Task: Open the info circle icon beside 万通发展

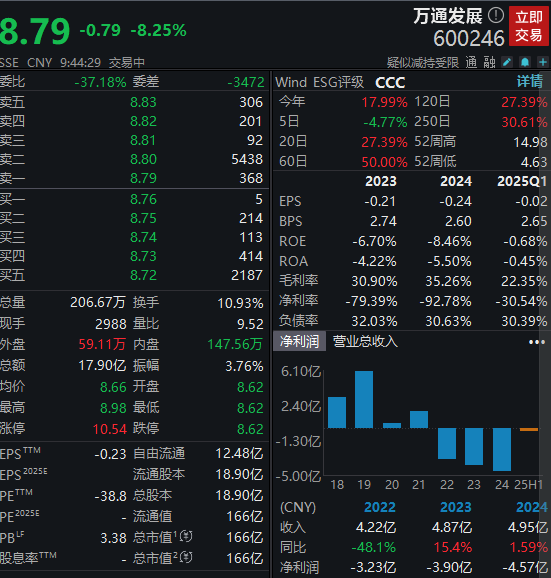Action: coord(496,15)
